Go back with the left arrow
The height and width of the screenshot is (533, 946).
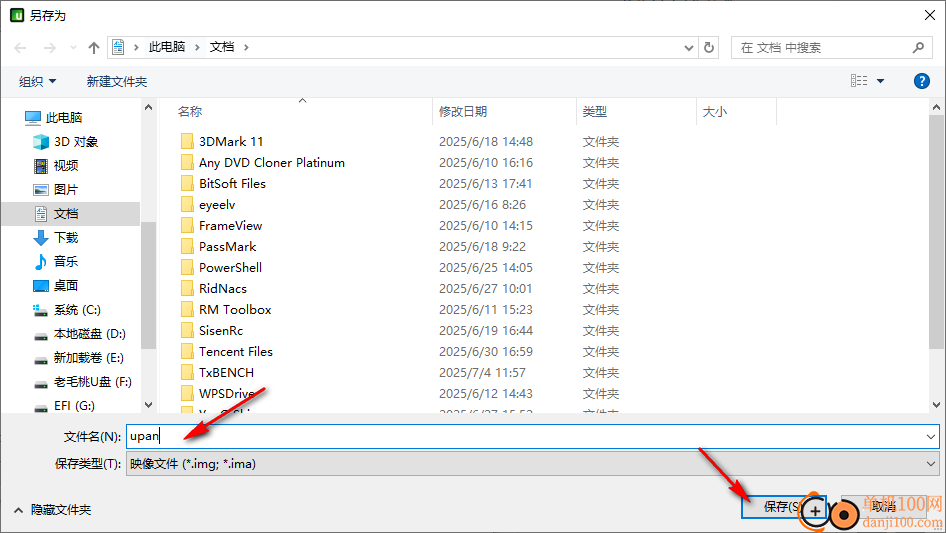click(x=20, y=48)
